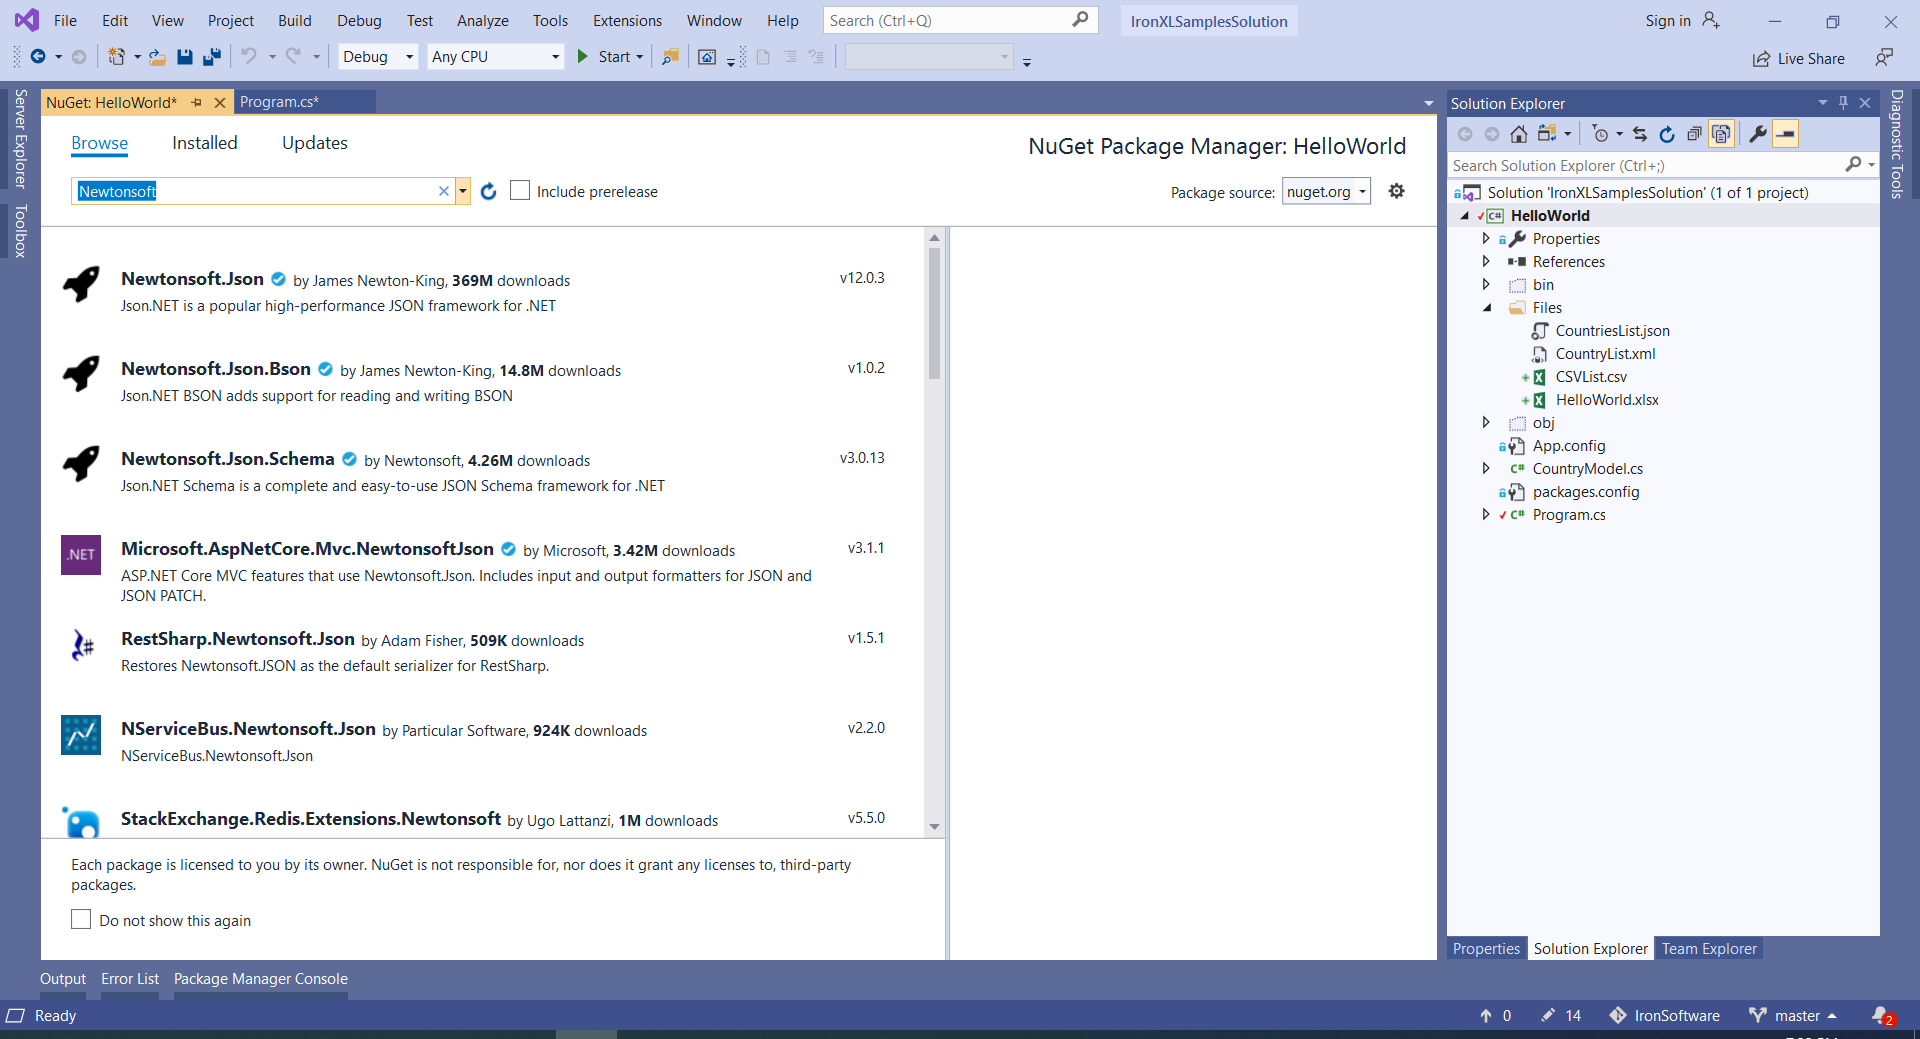Open the Package Manager Console tab
The height and width of the screenshot is (1039, 1920).
[261, 979]
